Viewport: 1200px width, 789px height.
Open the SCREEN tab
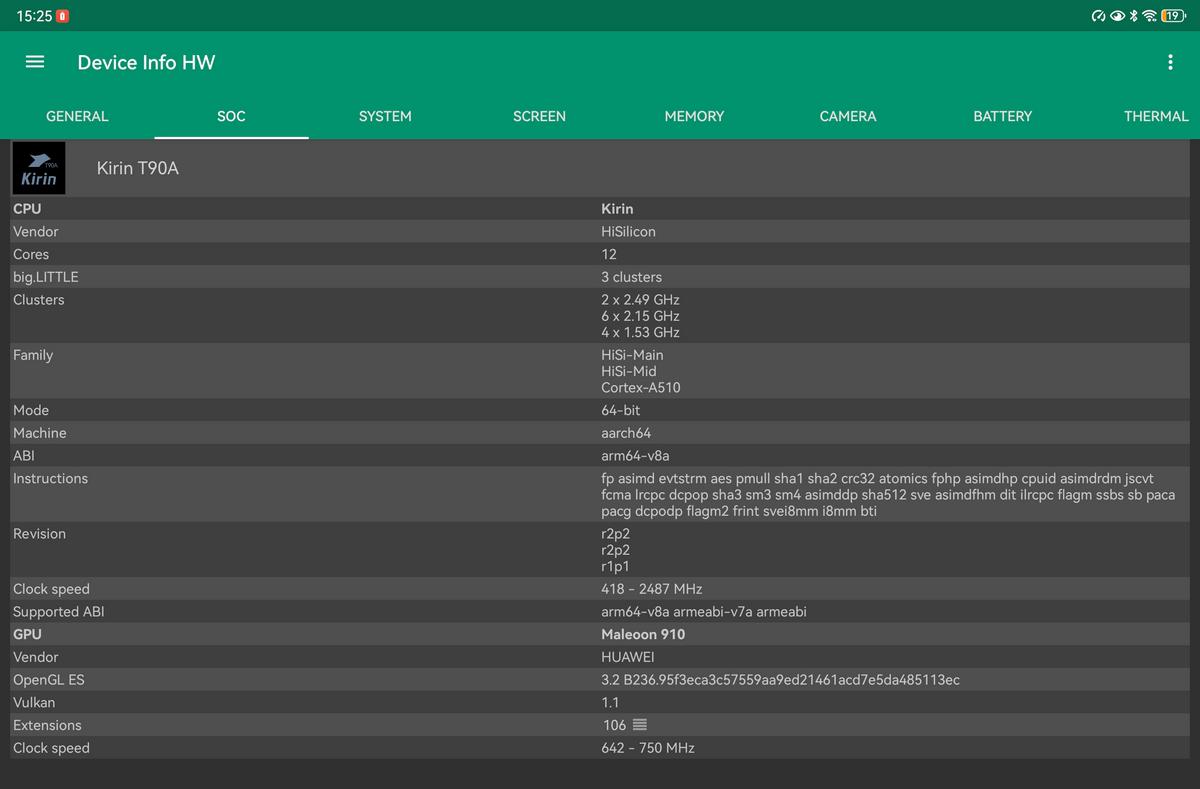539,116
